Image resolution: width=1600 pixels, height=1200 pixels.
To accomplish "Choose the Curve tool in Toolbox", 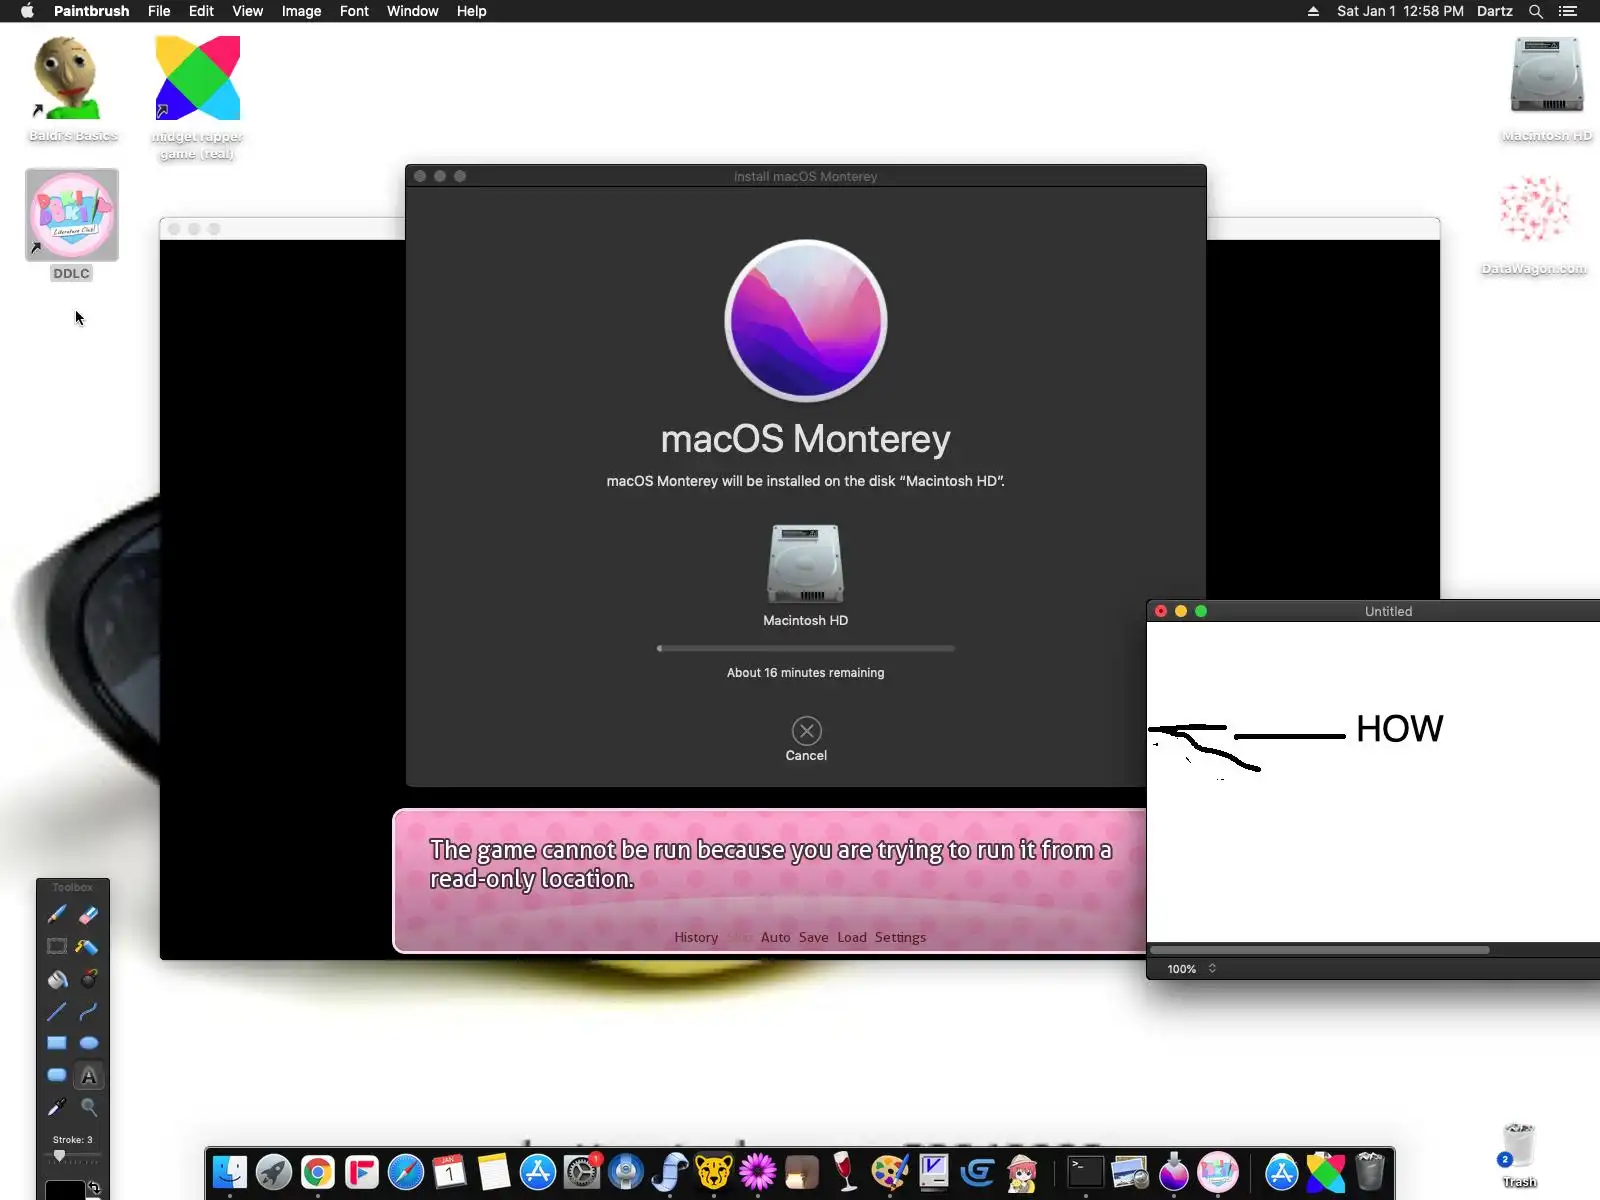I will pyautogui.click(x=89, y=1011).
